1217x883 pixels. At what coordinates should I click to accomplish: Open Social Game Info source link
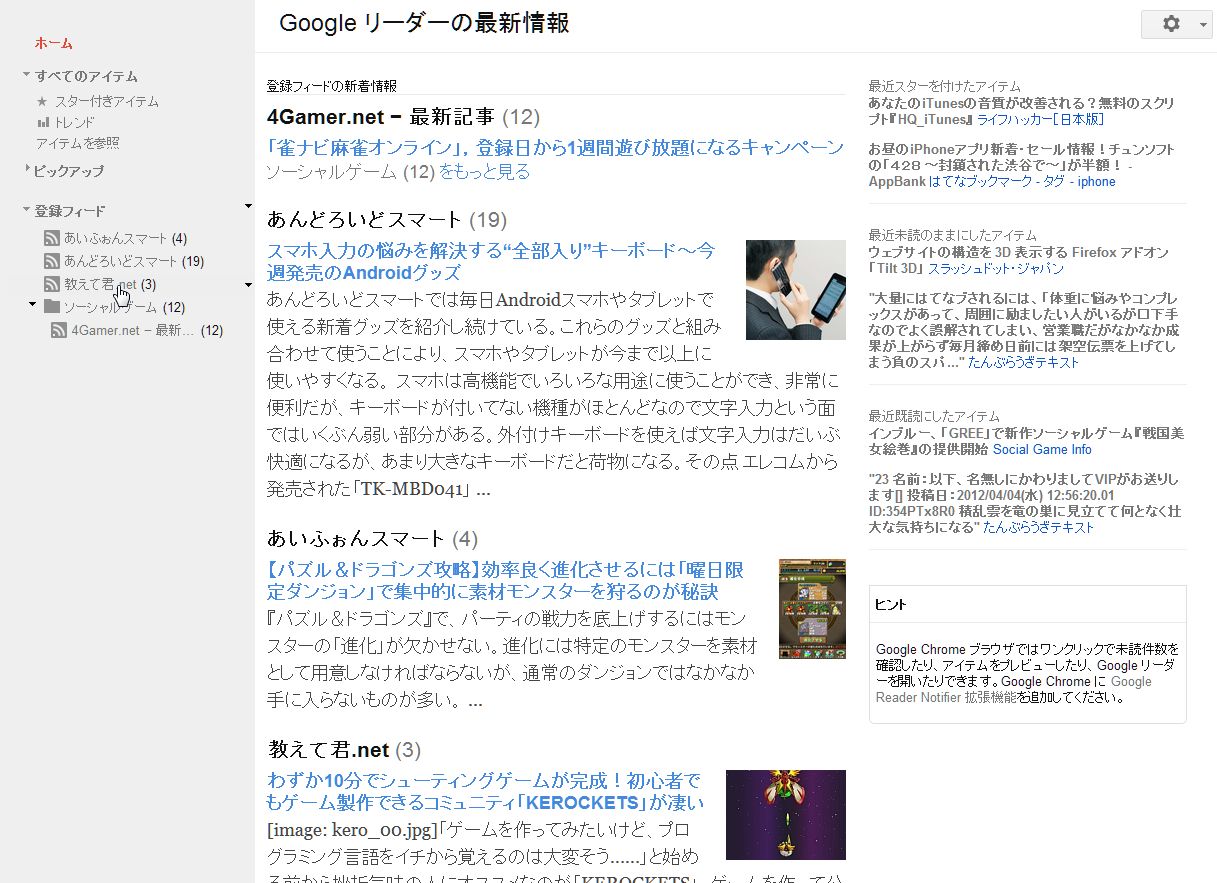coord(1042,450)
